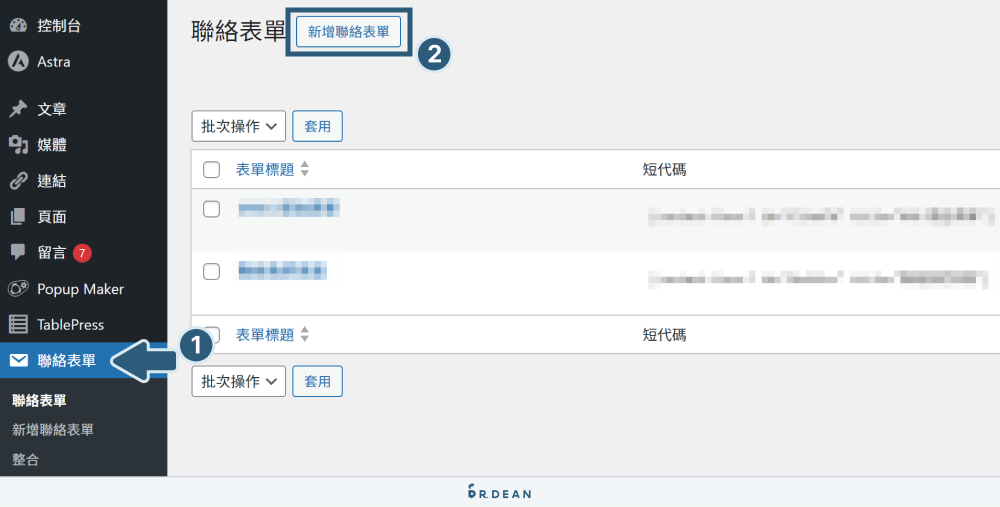Click the envelope icon beside 聯絡表單

click(18, 360)
